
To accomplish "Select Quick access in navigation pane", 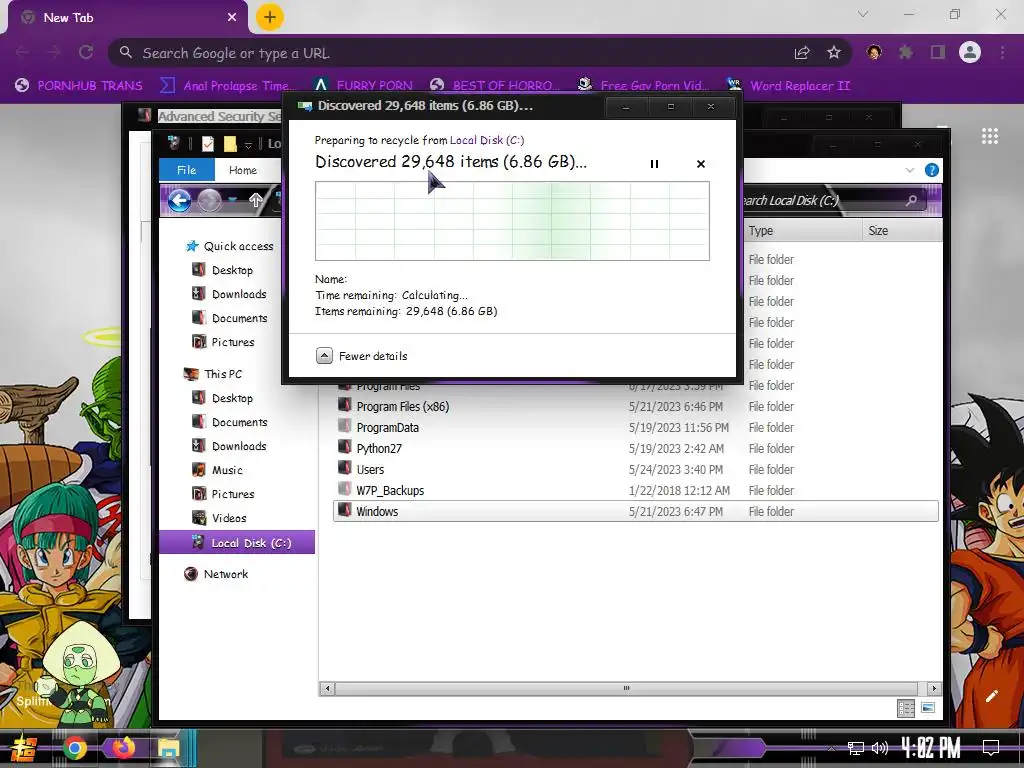I will click(x=229, y=246).
